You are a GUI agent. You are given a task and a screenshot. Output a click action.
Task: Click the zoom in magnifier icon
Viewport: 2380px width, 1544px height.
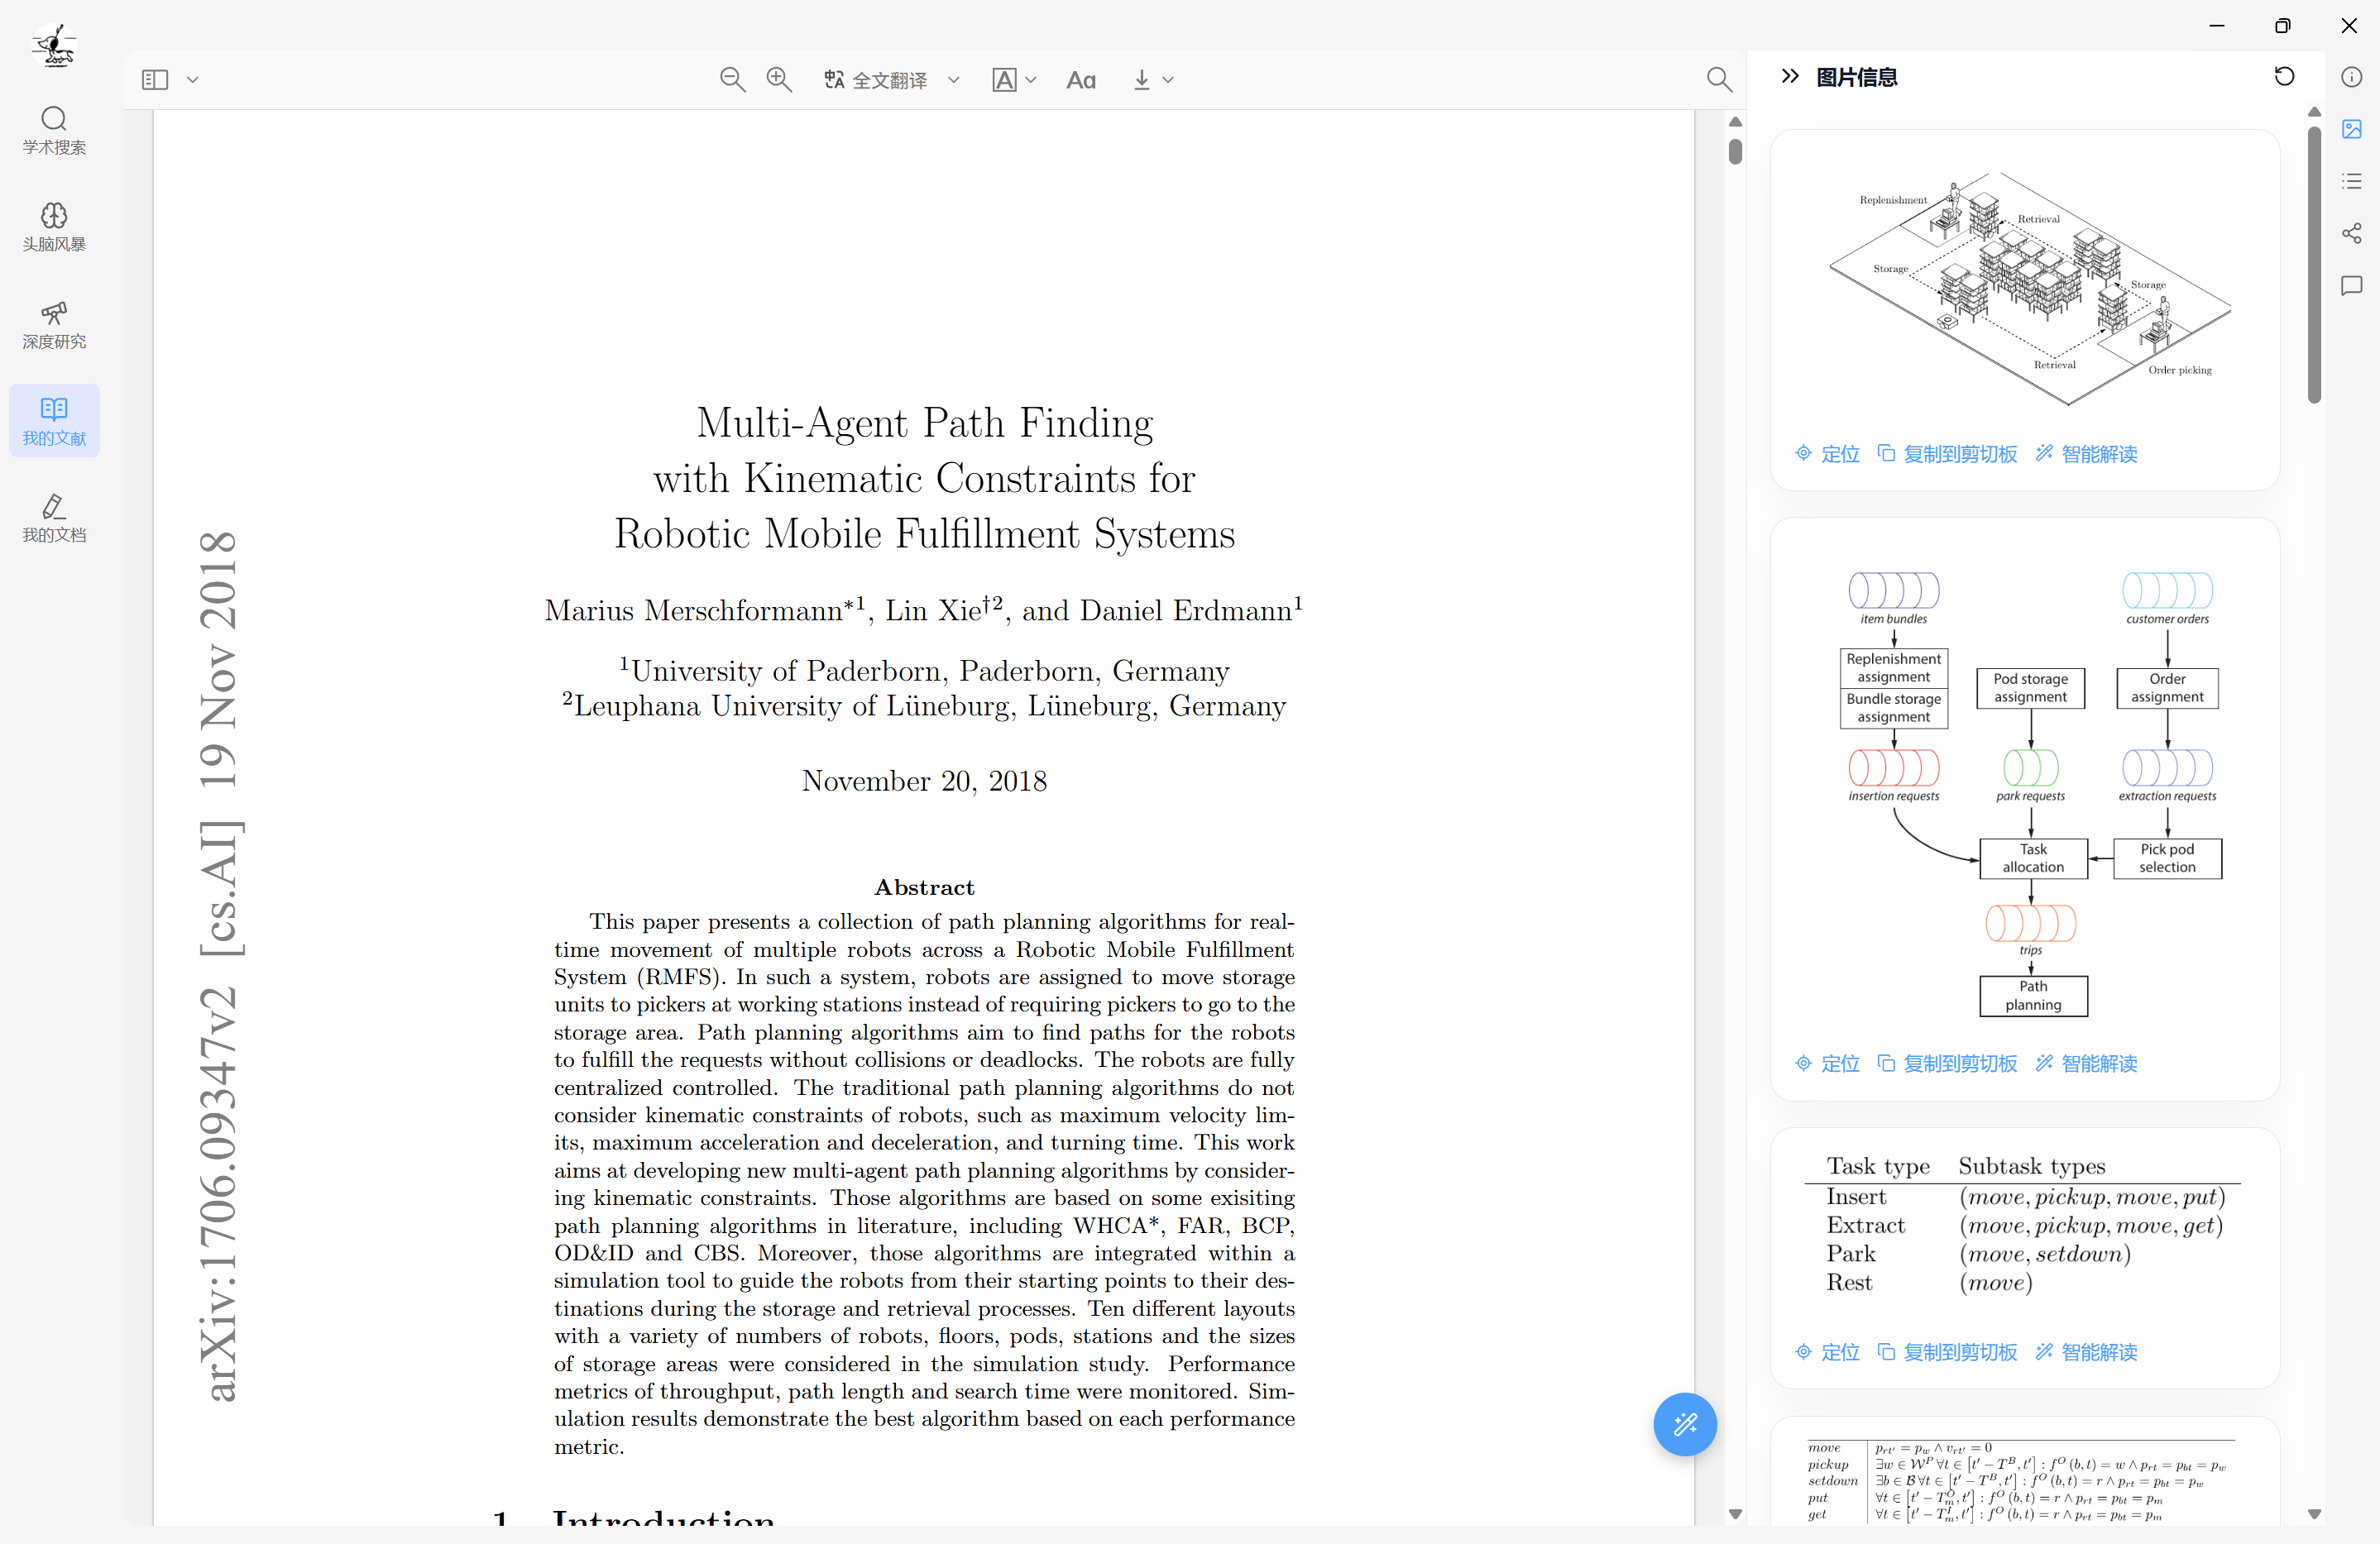tap(779, 80)
